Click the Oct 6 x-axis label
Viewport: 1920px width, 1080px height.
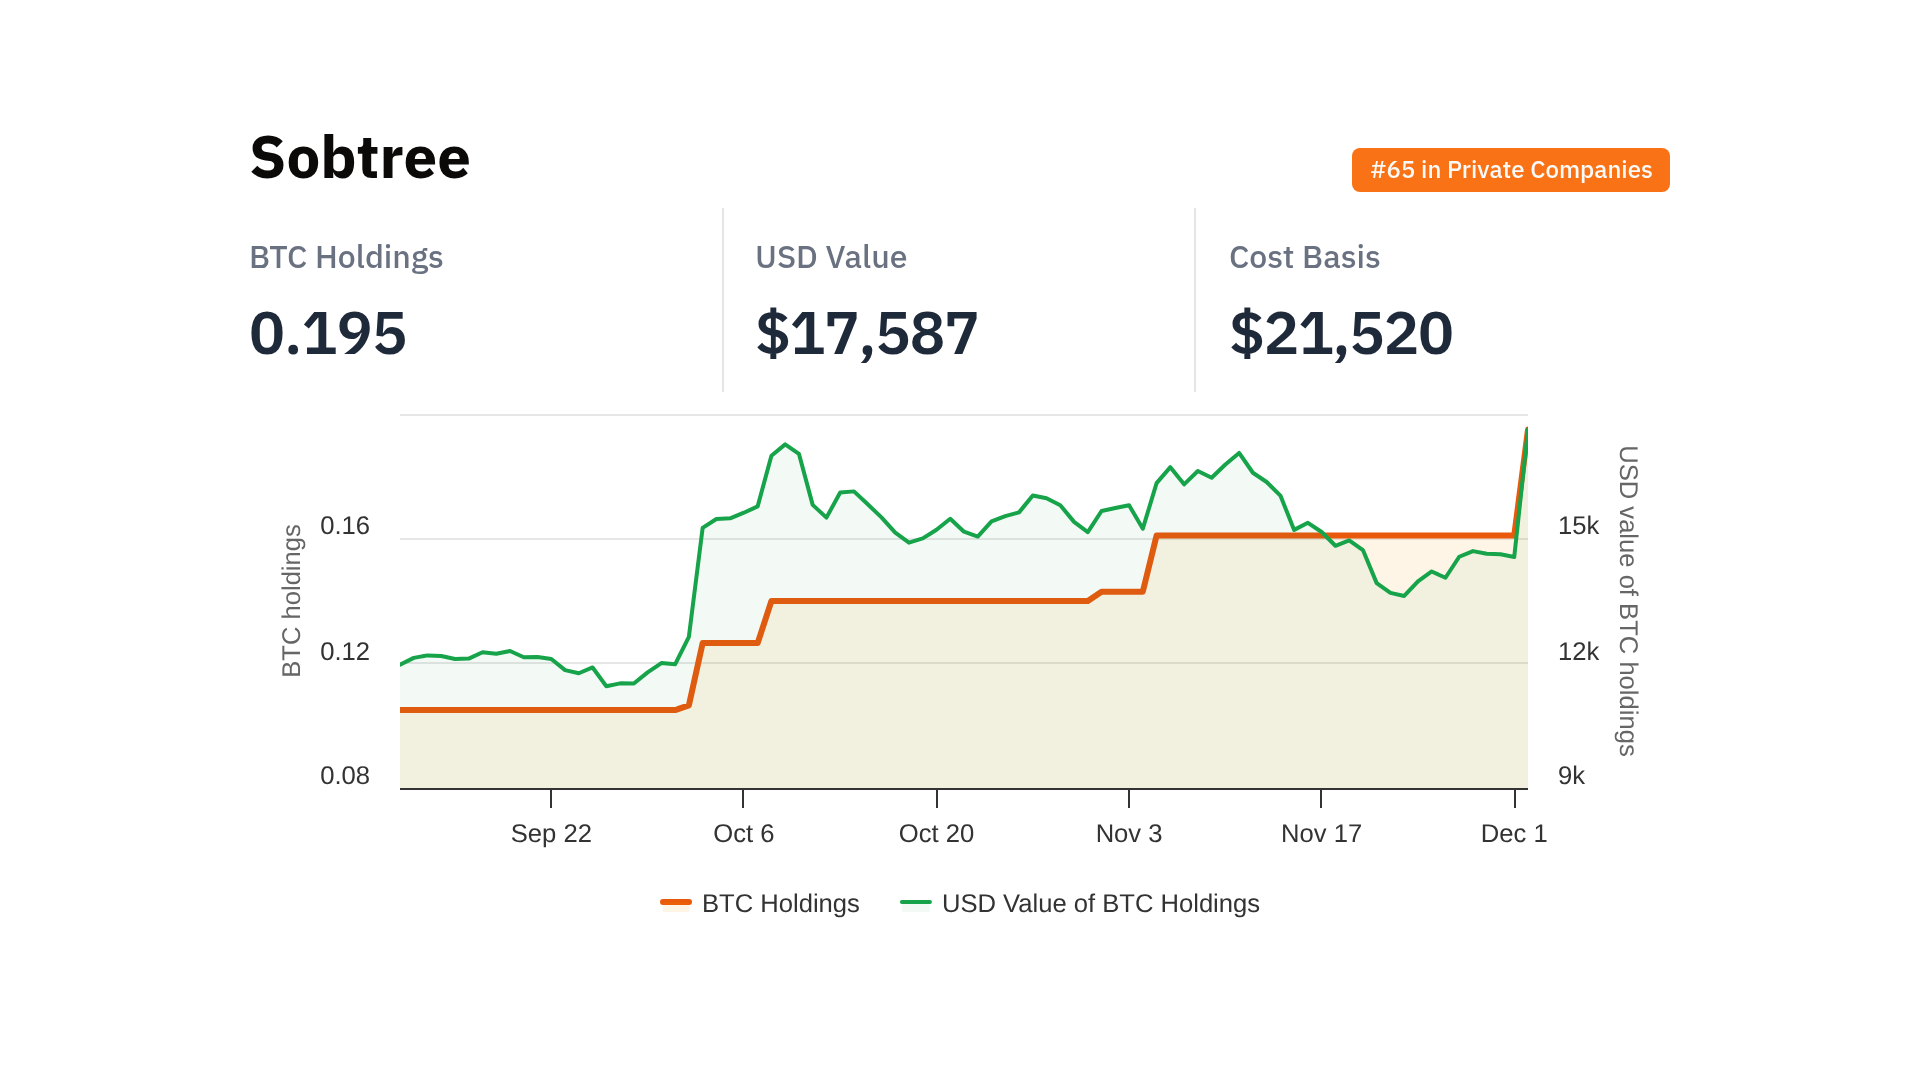[x=743, y=833]
